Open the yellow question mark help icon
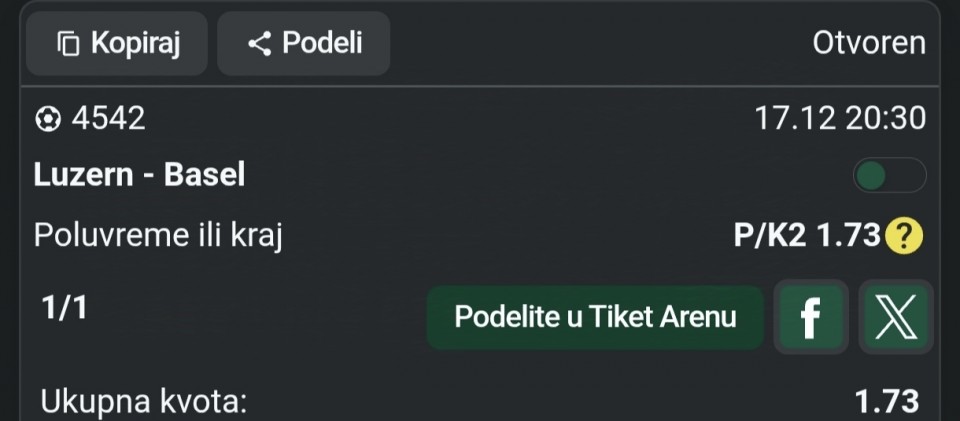The width and height of the screenshot is (960, 421). (904, 236)
